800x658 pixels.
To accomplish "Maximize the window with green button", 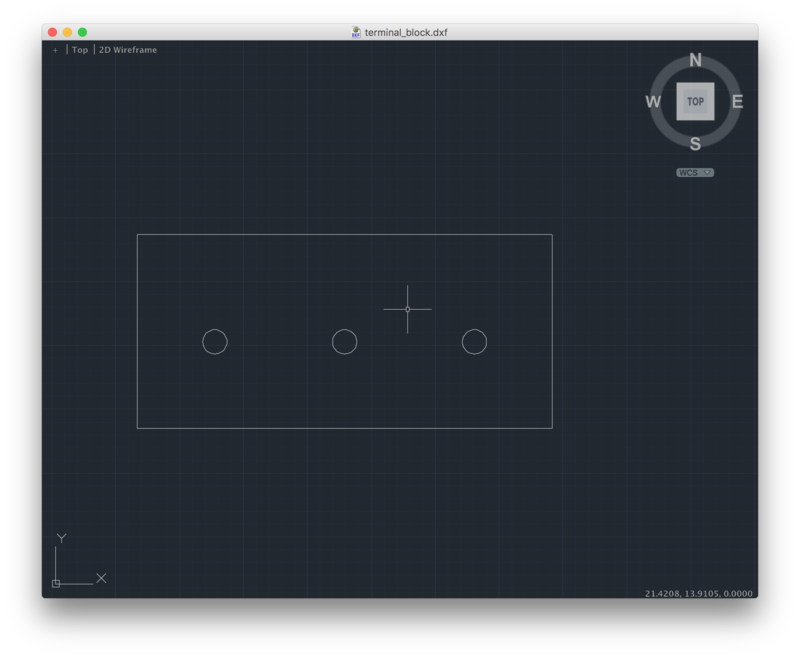I will (82, 32).
